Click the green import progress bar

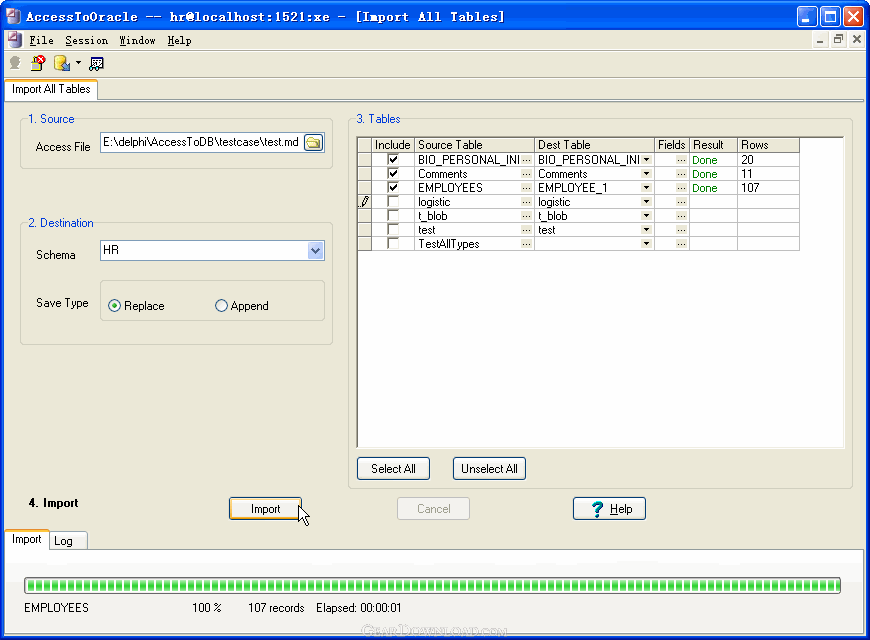click(x=432, y=585)
